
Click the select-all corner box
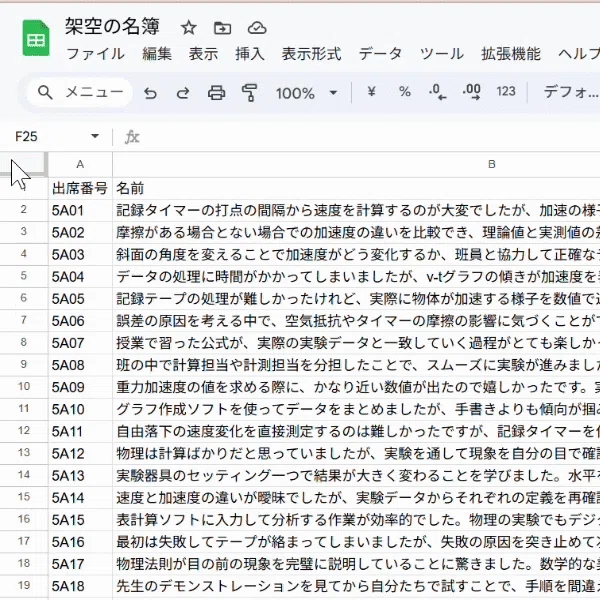pos(24,164)
